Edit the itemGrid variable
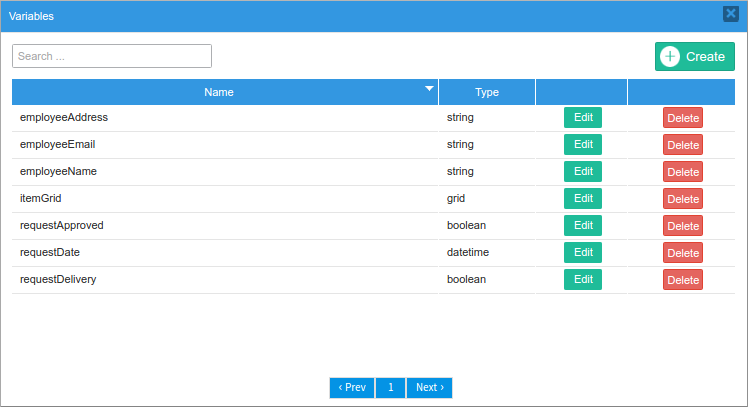 [583, 199]
